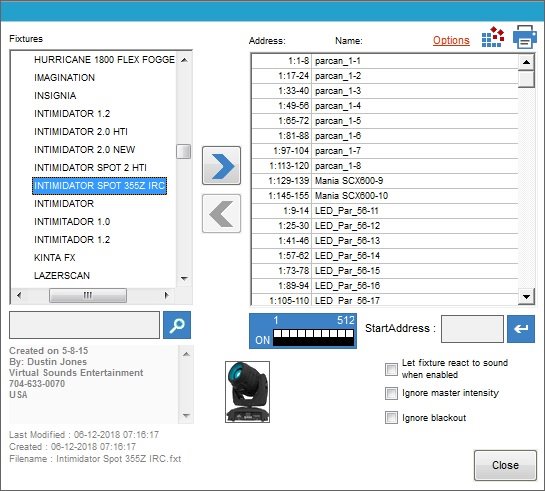Select patched row parcan_1-3
This screenshot has height=491, width=545.
384,91
